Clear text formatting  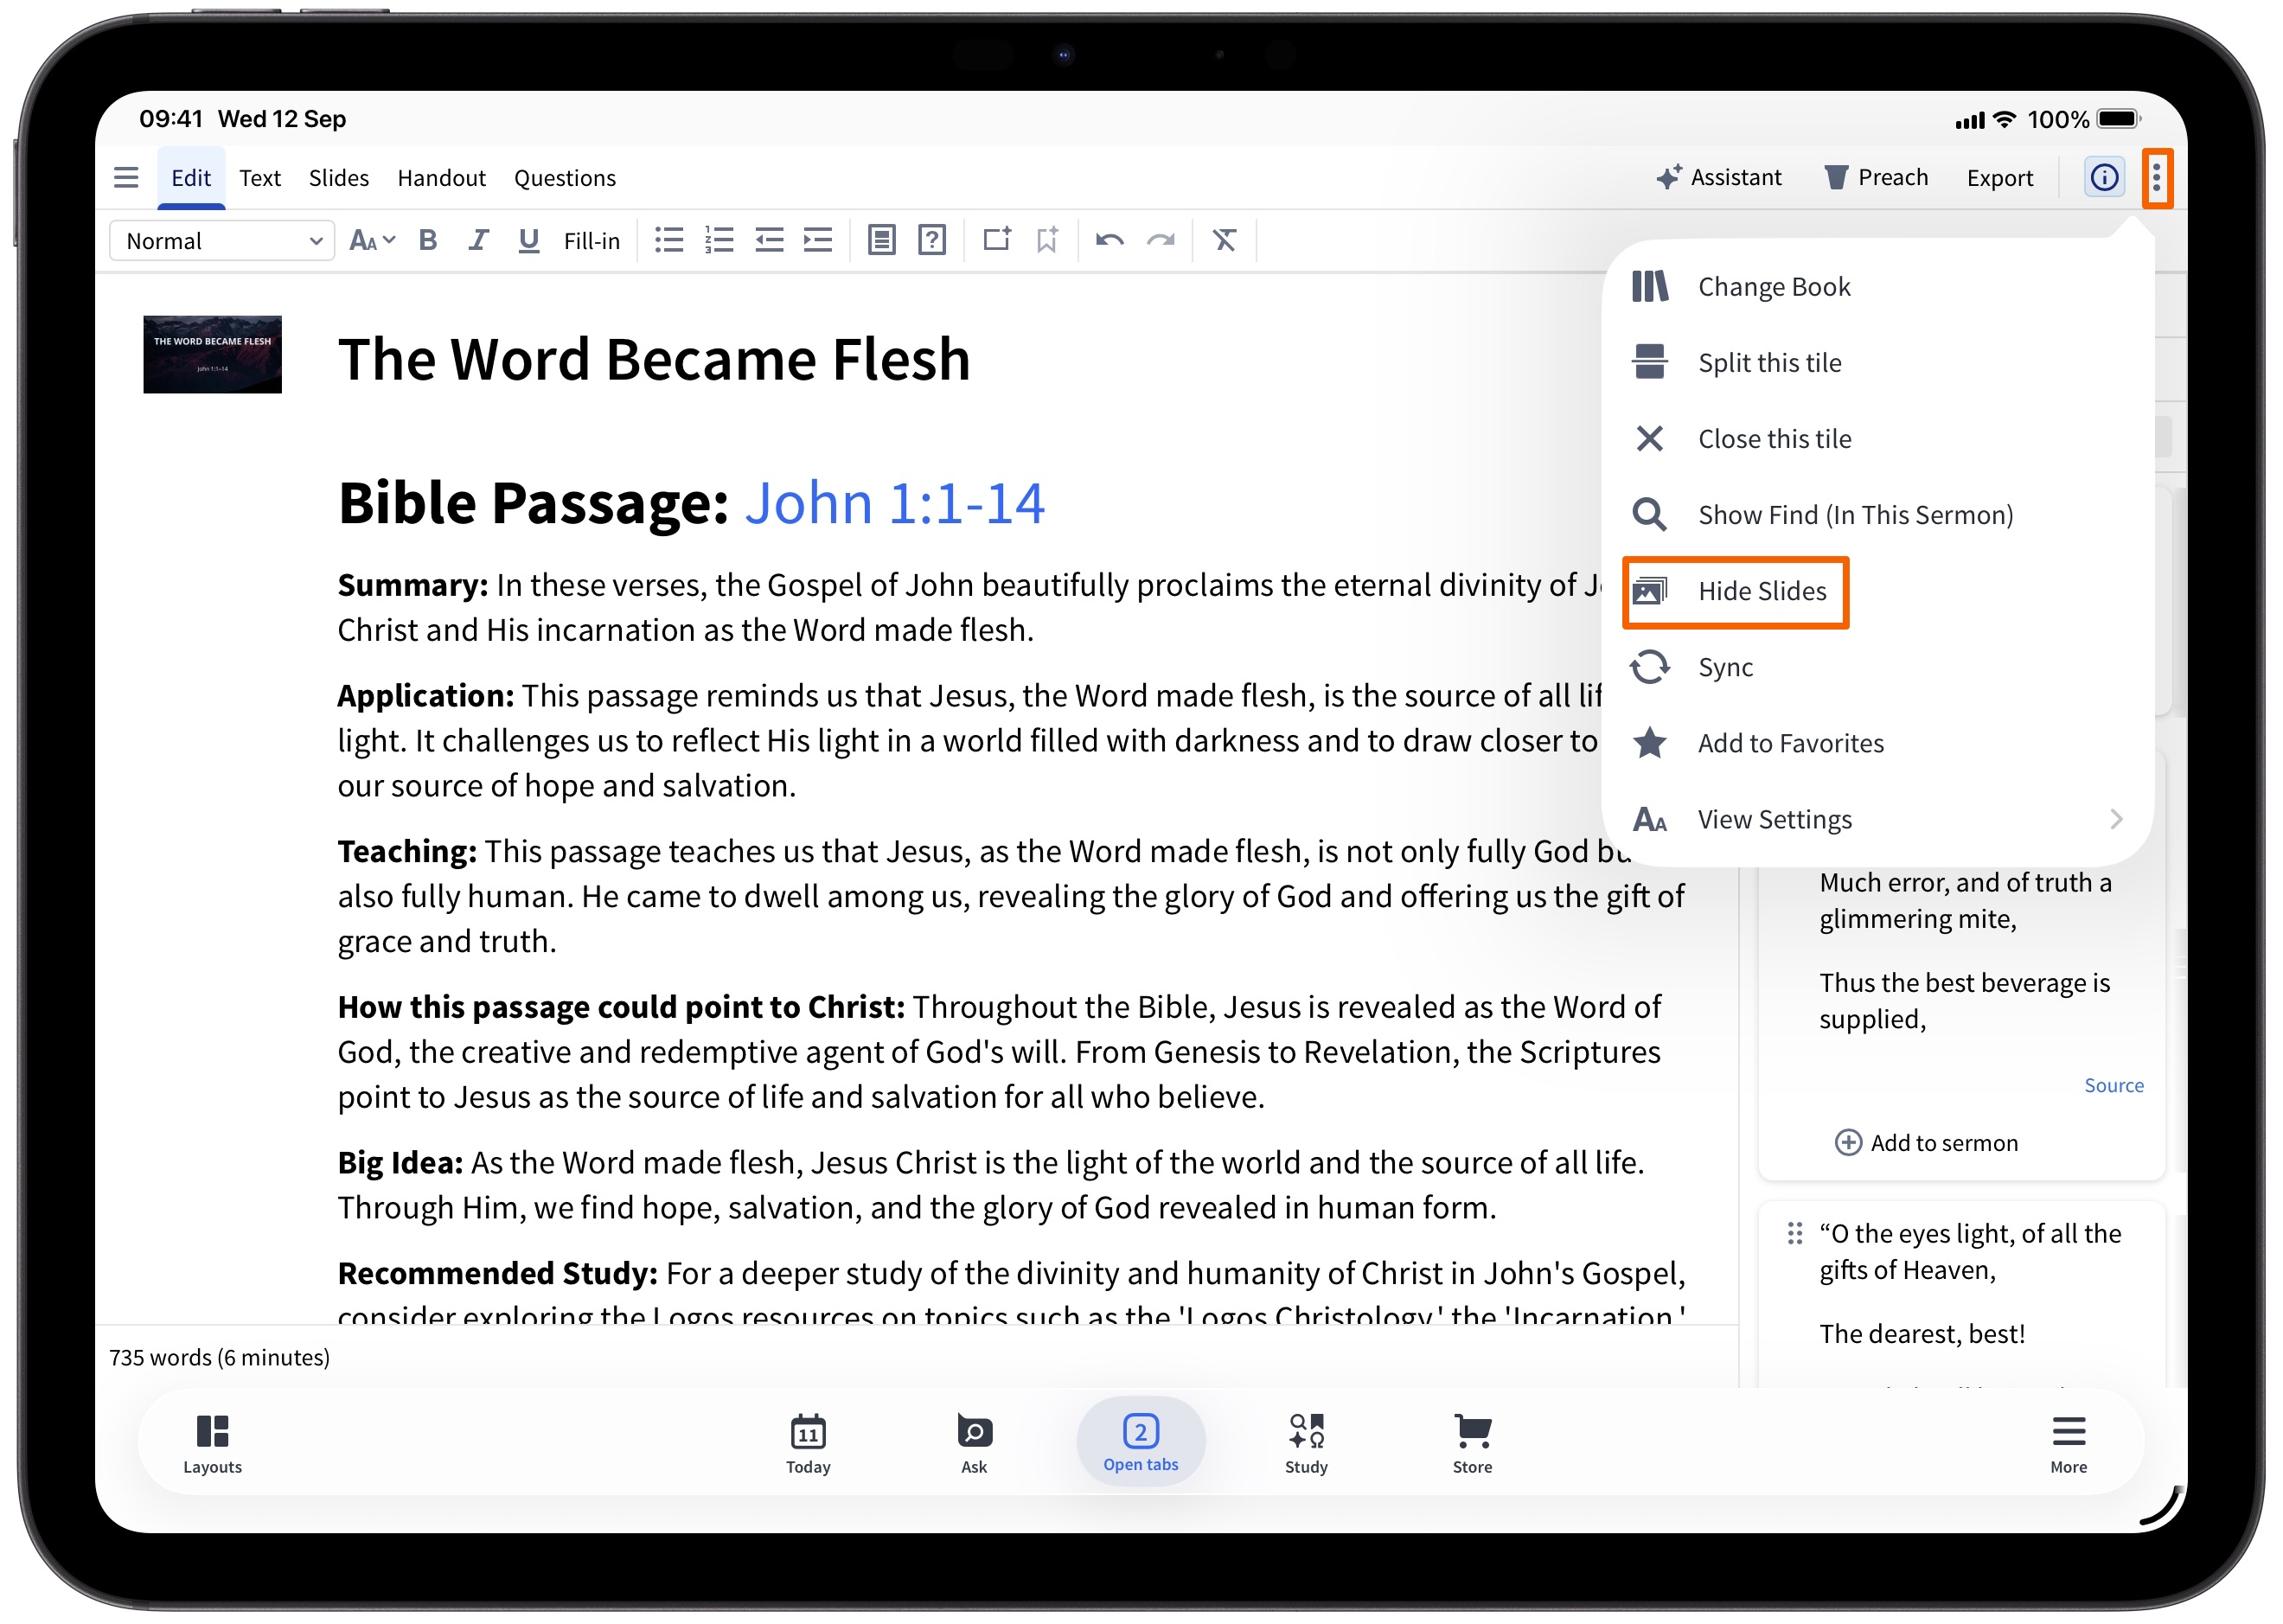(1225, 241)
